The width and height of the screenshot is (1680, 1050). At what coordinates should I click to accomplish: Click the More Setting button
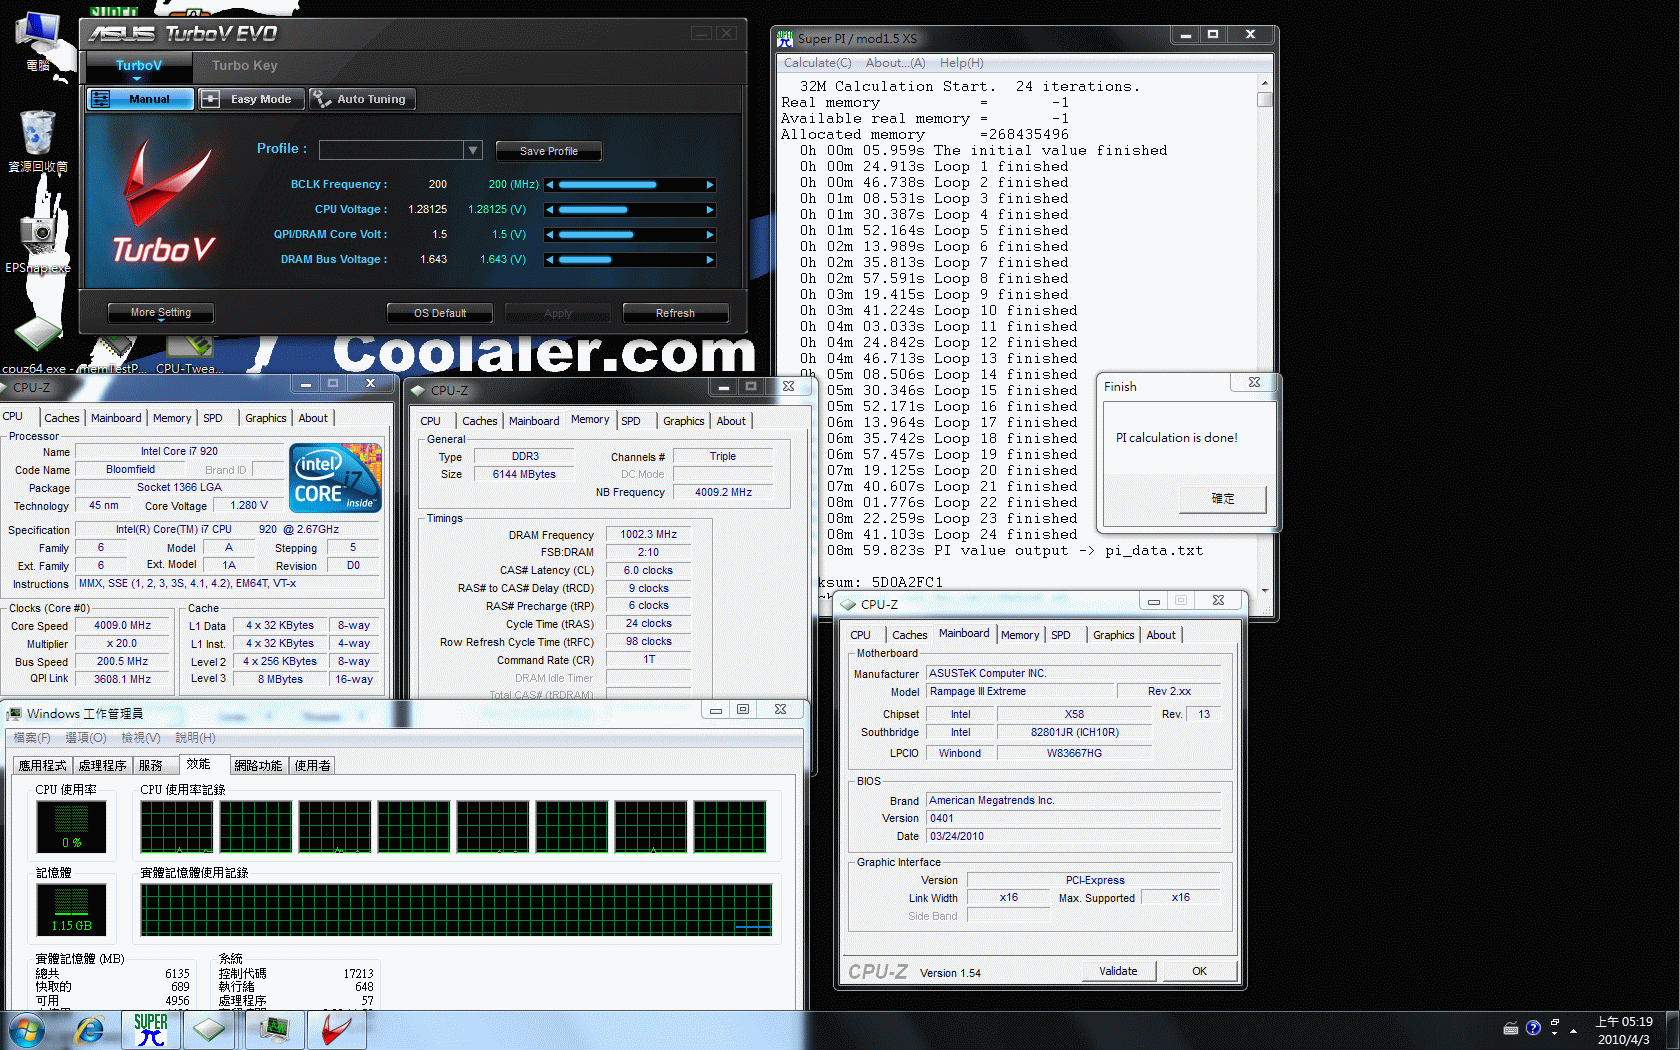tap(161, 313)
